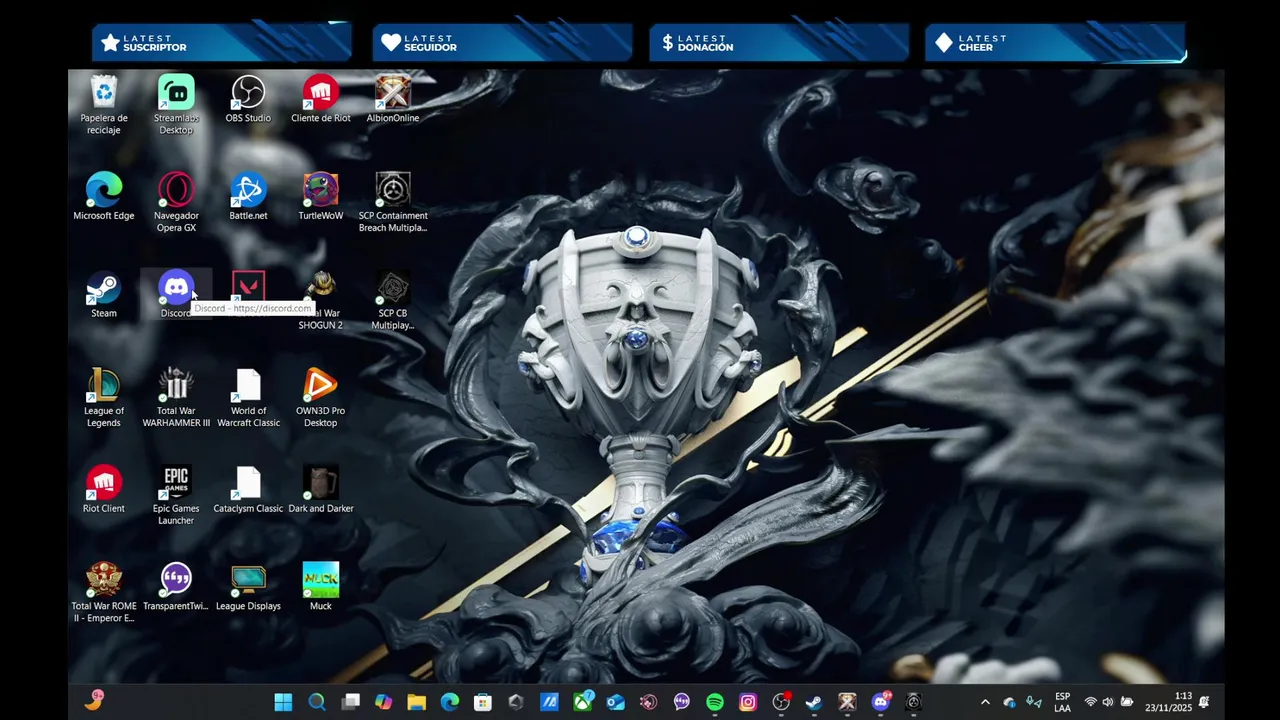Select Total War WARHAMMER III icon
This screenshot has width=1280, height=720.
click(176, 397)
